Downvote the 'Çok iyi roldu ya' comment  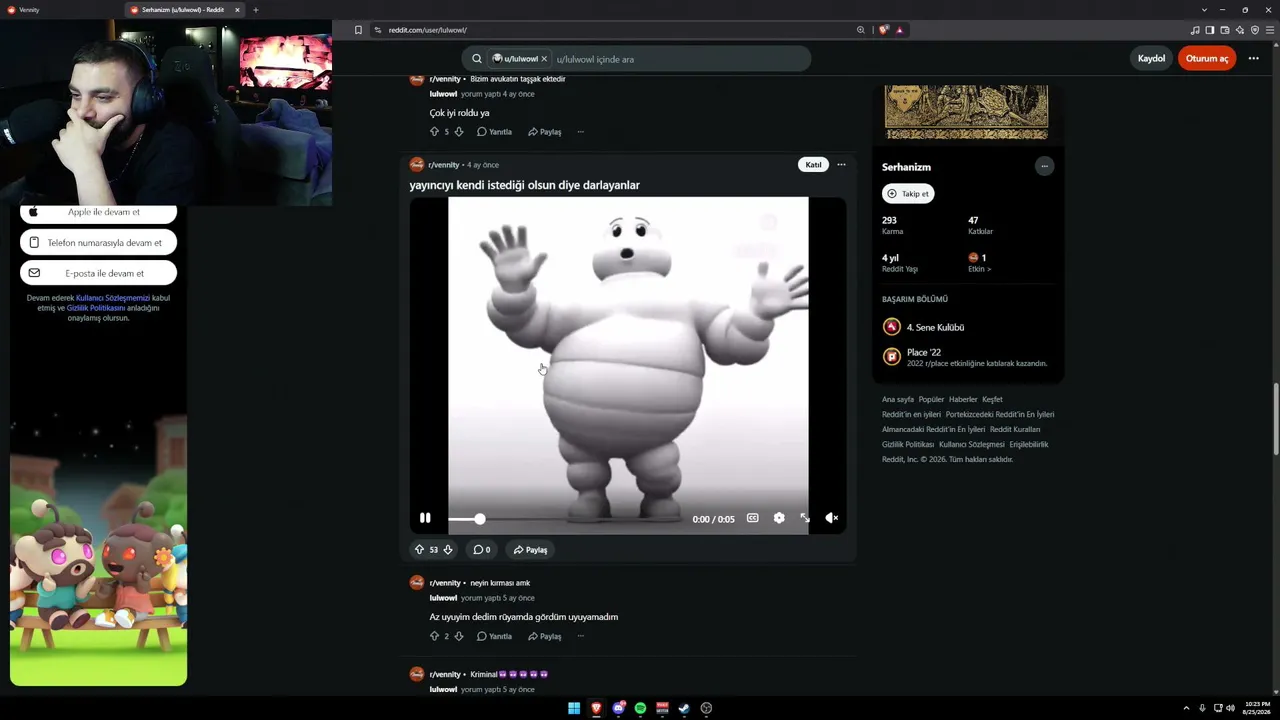[459, 132]
